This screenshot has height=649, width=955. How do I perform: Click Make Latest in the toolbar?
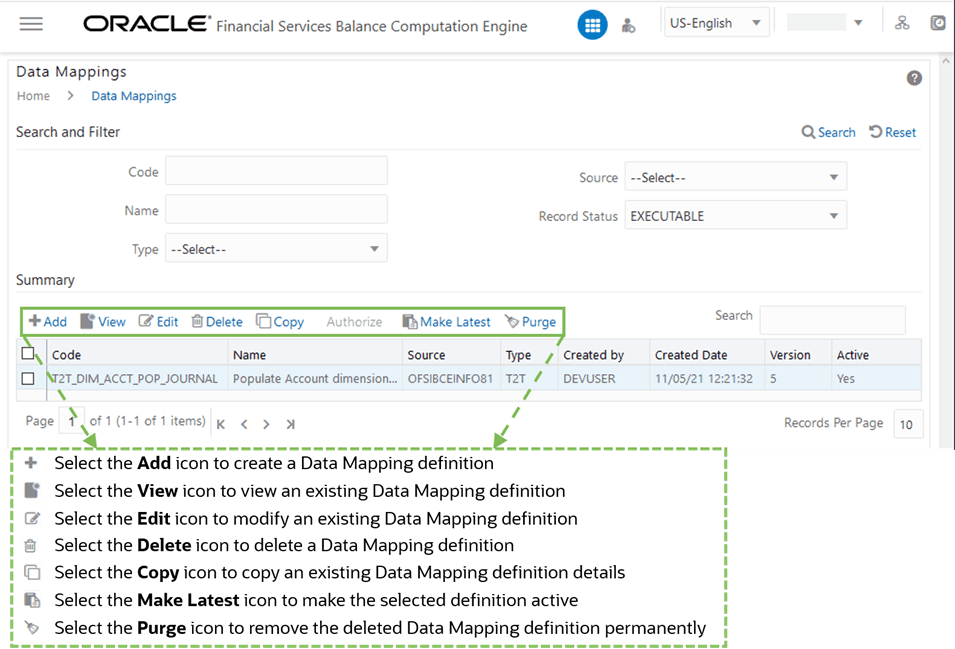(x=446, y=321)
